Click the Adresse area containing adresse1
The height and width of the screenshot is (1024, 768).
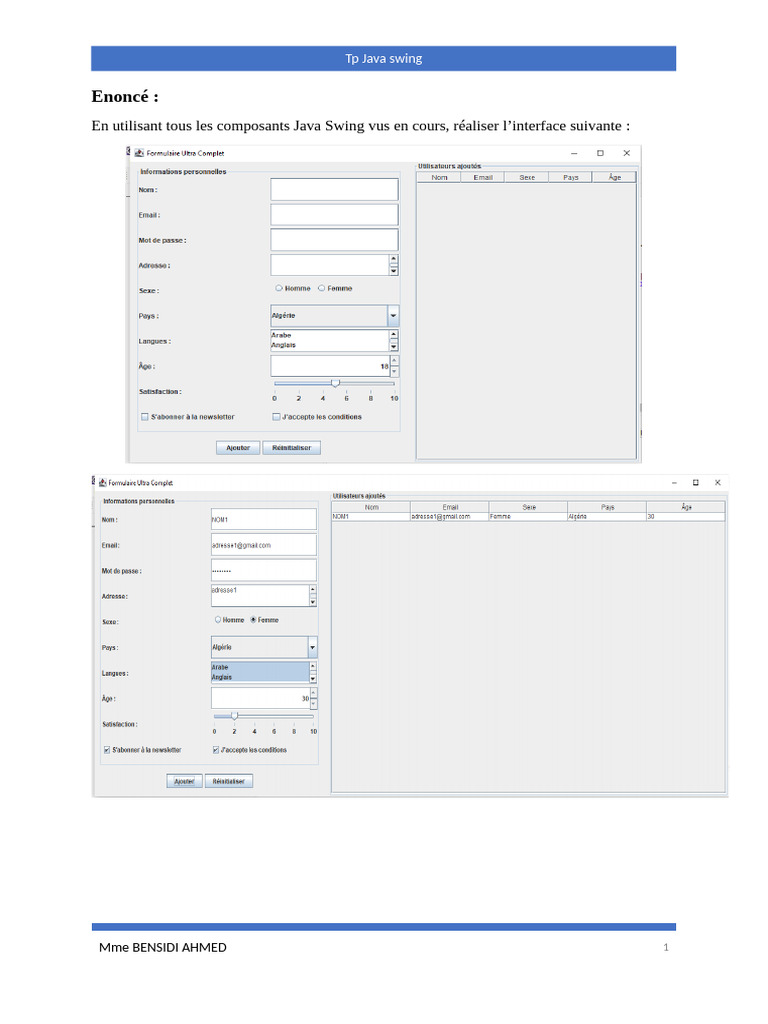coord(260,595)
